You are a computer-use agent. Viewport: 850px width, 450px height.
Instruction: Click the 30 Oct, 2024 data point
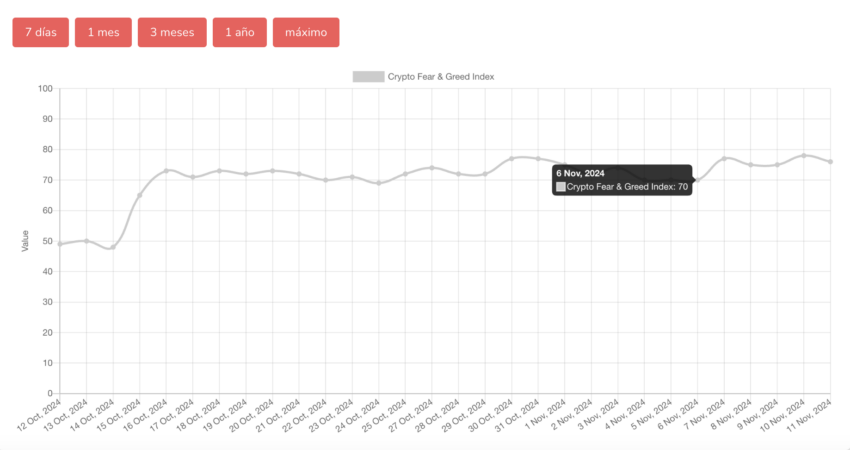[511, 159]
